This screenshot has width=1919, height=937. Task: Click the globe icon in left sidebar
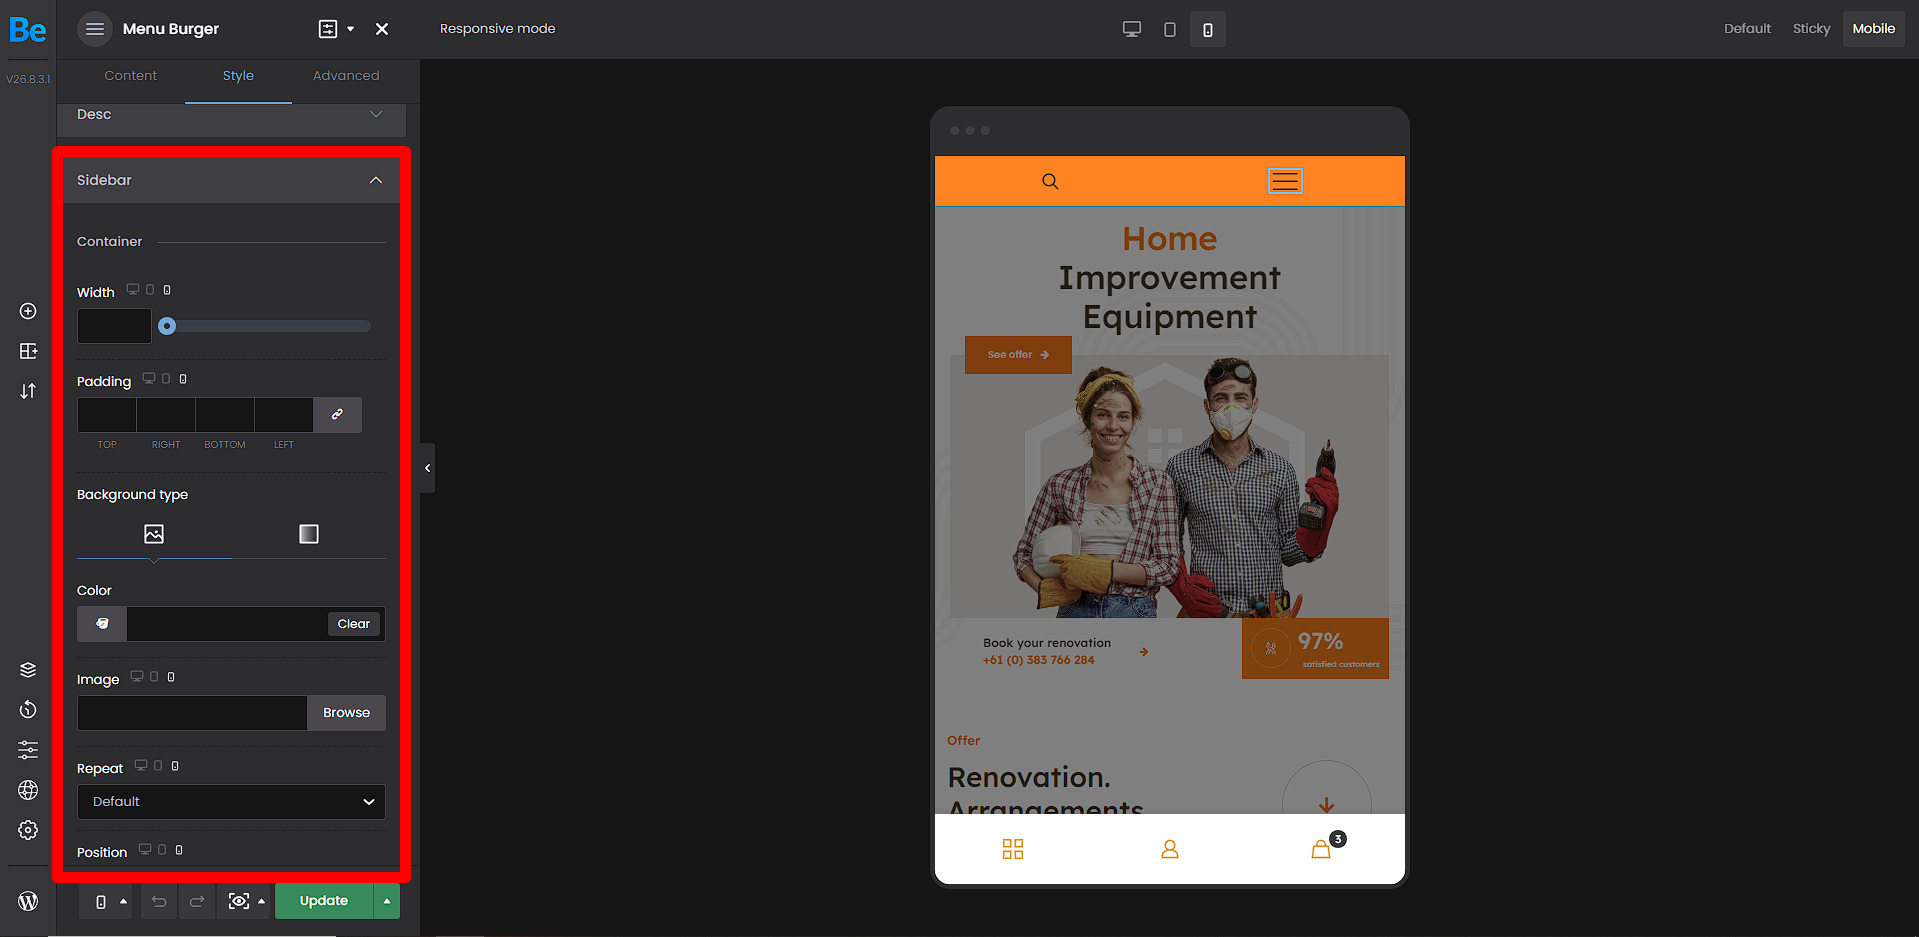pos(28,790)
